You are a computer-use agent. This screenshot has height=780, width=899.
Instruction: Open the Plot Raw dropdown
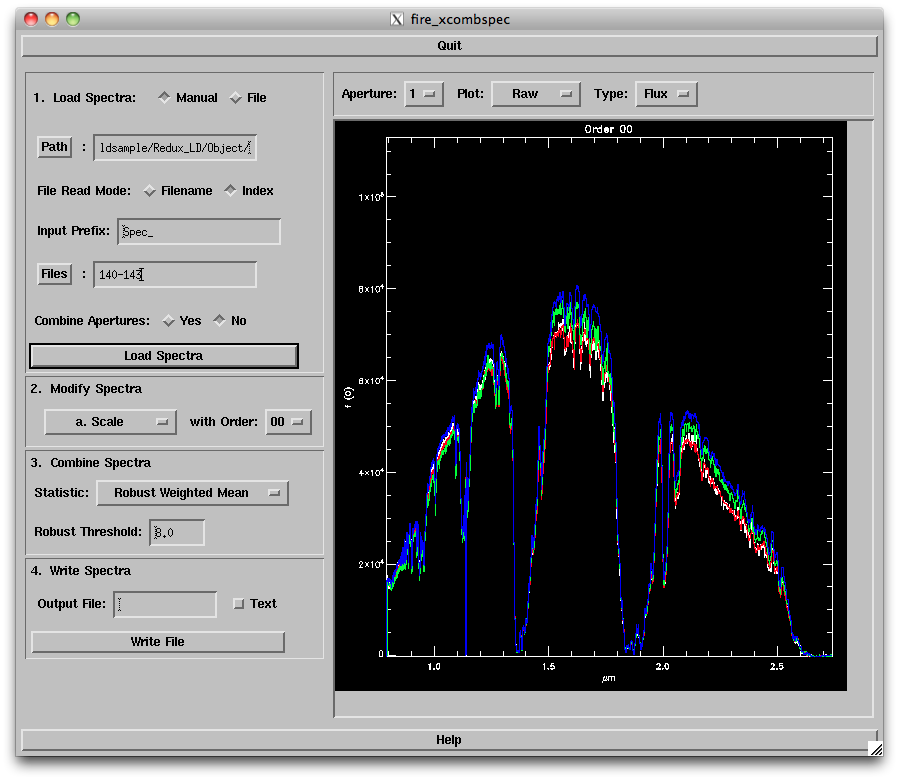click(536, 94)
